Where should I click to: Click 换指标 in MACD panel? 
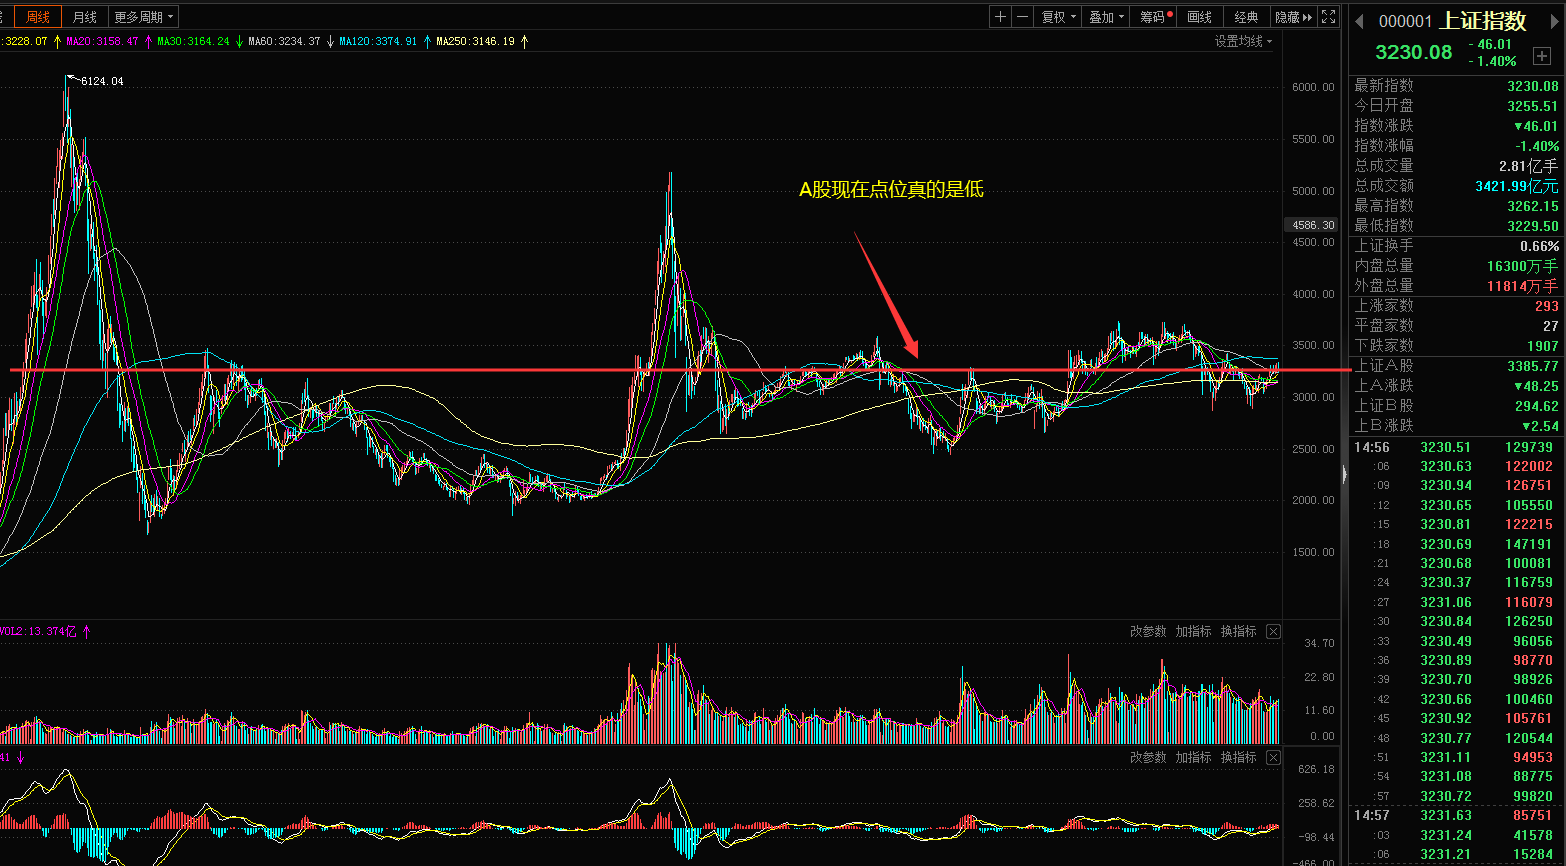tap(1238, 757)
